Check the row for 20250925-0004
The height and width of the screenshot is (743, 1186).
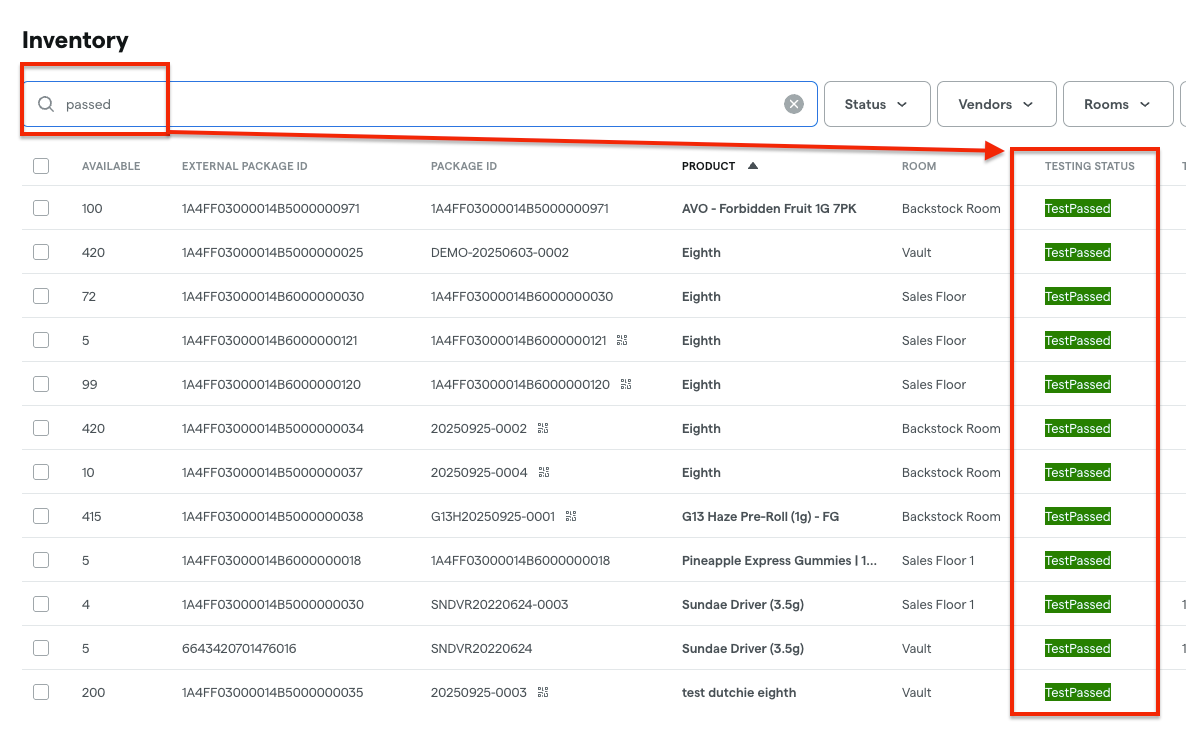click(x=41, y=472)
